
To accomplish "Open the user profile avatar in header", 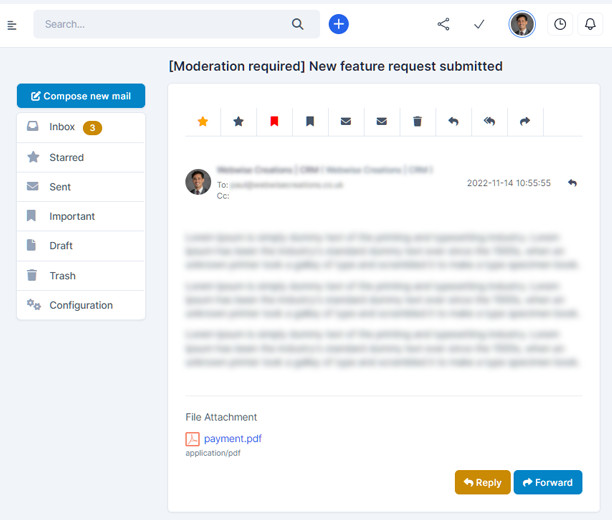I will point(522,24).
